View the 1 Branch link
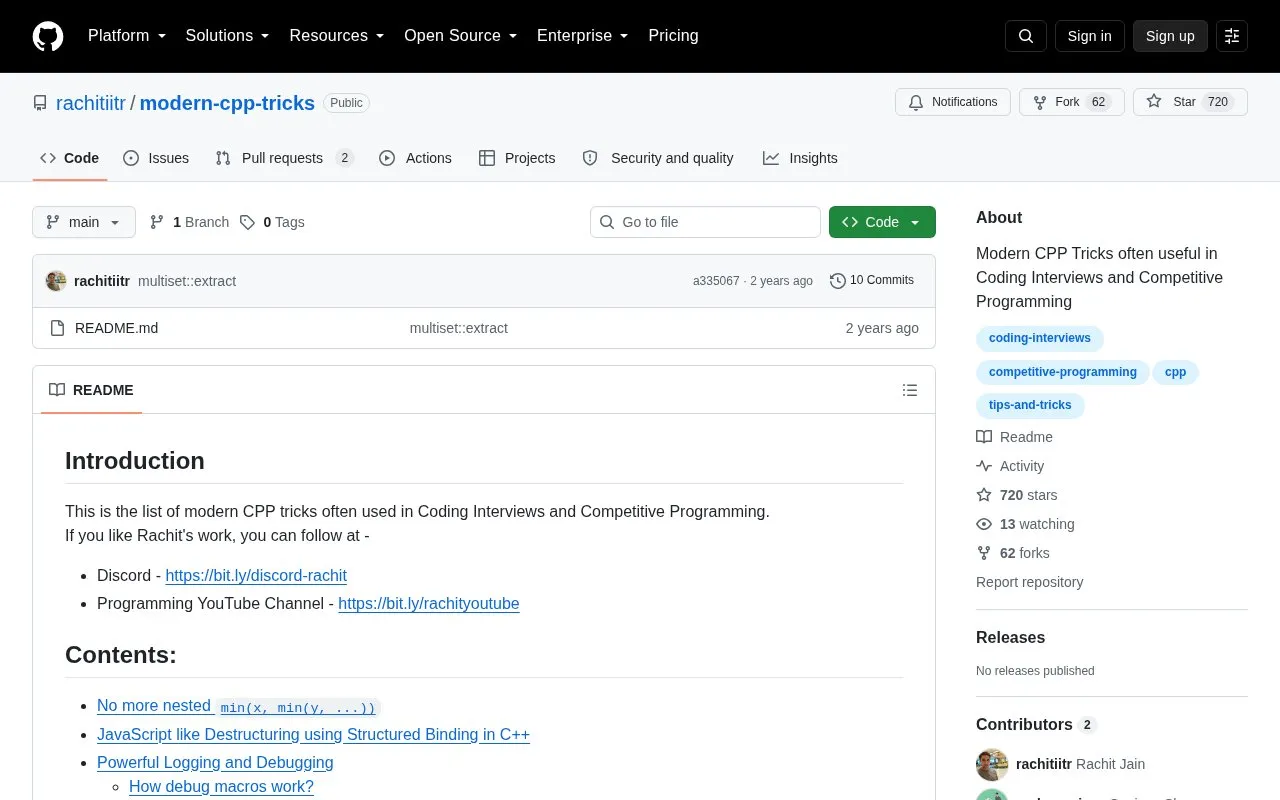 click(189, 222)
